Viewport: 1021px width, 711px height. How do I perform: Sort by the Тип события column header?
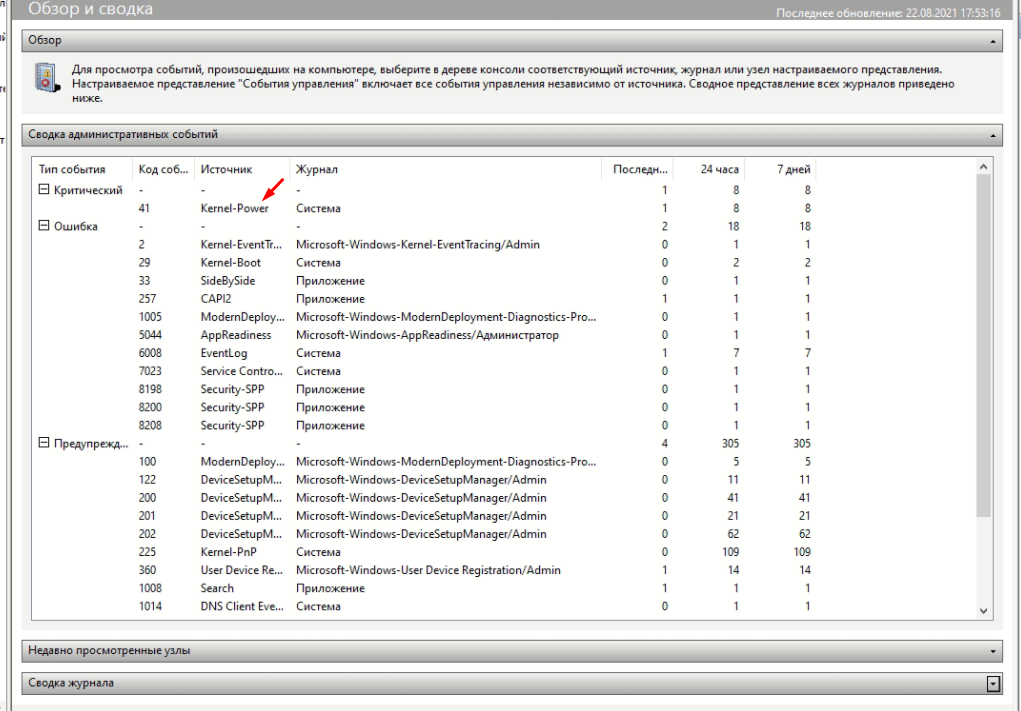pyautogui.click(x=71, y=169)
